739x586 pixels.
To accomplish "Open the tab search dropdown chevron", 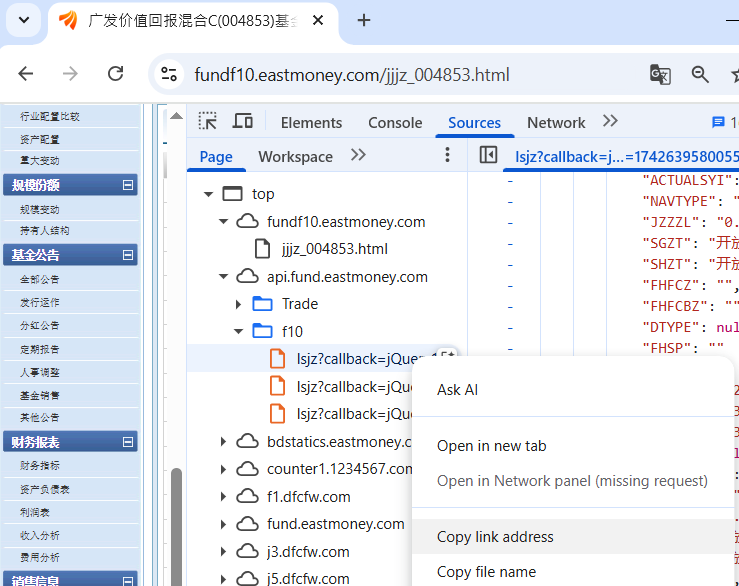I will pos(24,20).
